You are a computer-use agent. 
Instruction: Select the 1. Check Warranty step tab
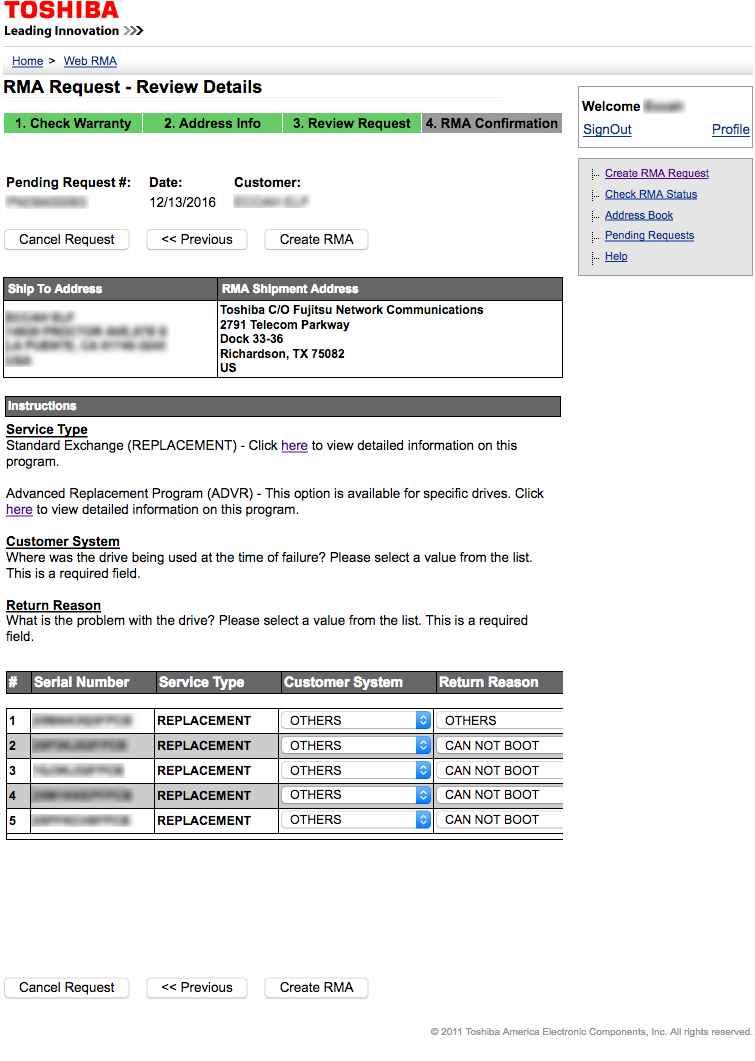pos(73,123)
